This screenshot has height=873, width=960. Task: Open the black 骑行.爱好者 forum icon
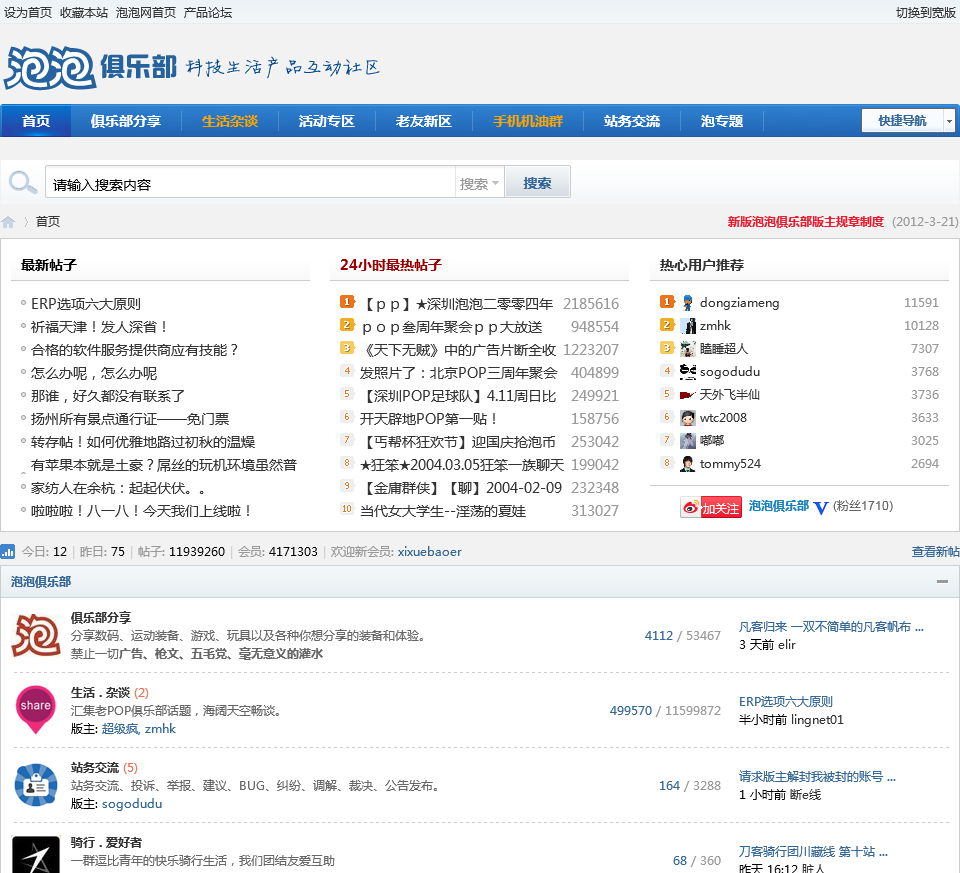coord(36,855)
